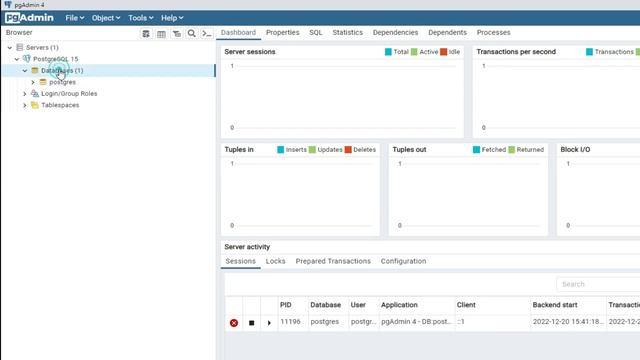This screenshot has width=640, height=360.
Task: Sort sessions by Client column header
Action: pyautogui.click(x=466, y=305)
